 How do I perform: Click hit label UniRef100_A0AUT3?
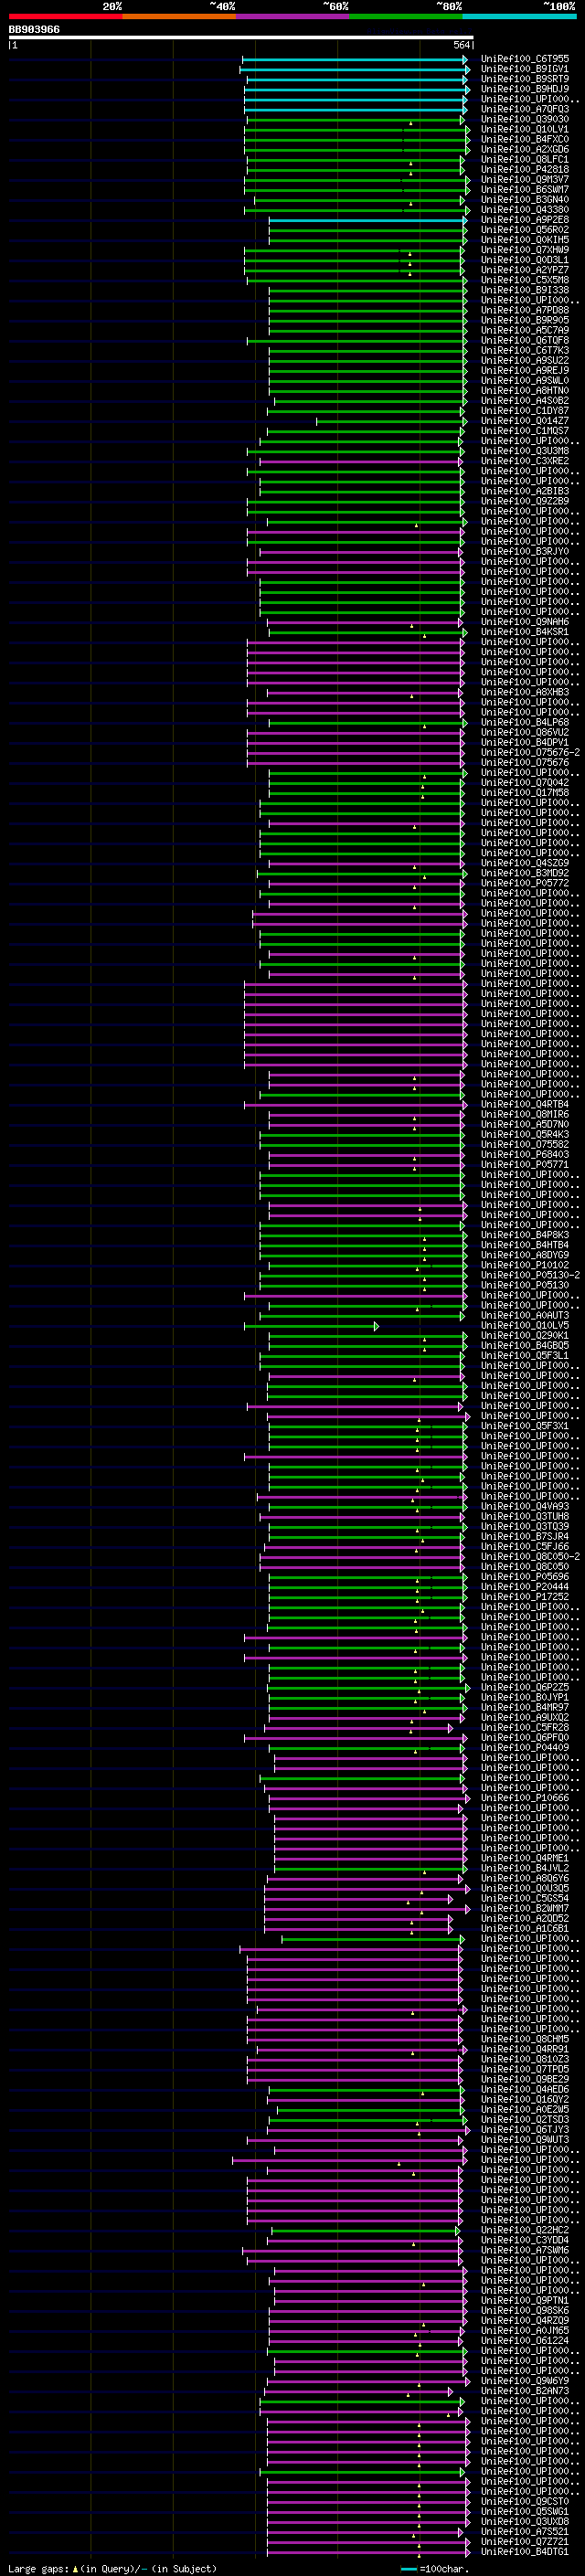pos(525,1315)
